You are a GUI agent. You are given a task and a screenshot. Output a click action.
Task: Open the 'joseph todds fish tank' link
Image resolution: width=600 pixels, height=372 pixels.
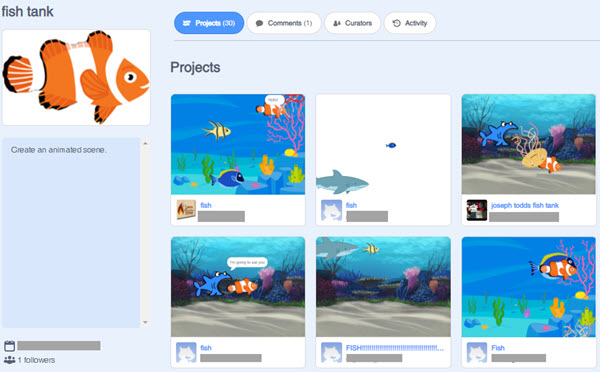[x=525, y=205]
